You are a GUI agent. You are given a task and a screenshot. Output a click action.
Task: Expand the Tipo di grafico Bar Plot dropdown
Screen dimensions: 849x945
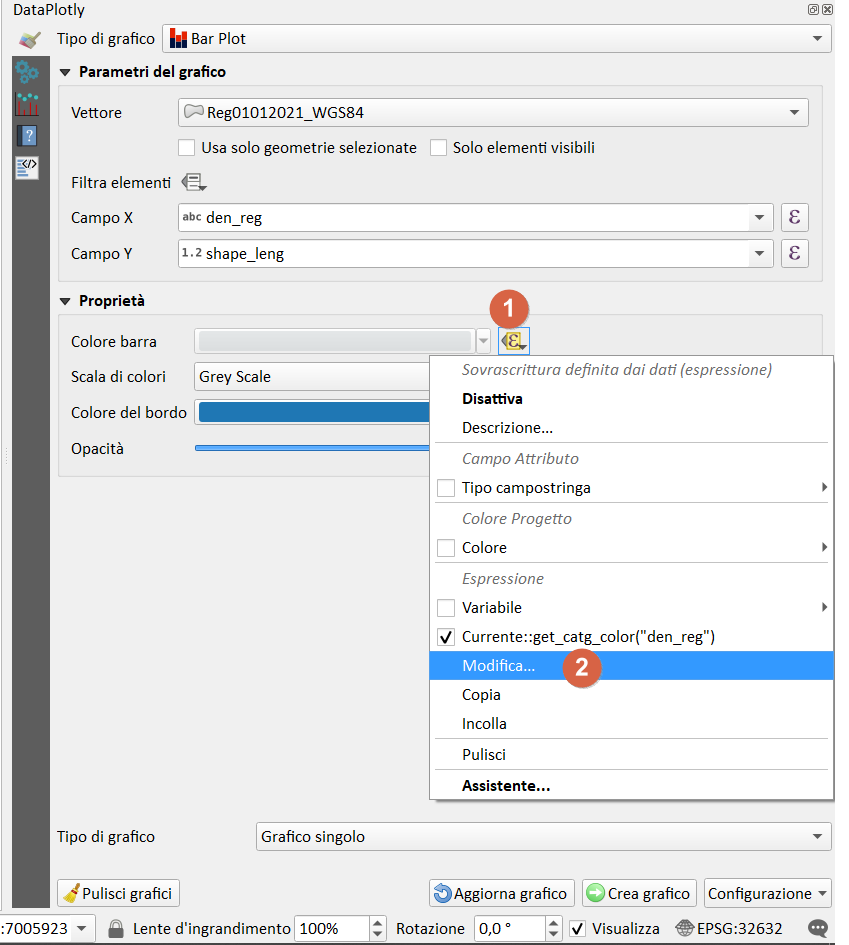click(496, 39)
